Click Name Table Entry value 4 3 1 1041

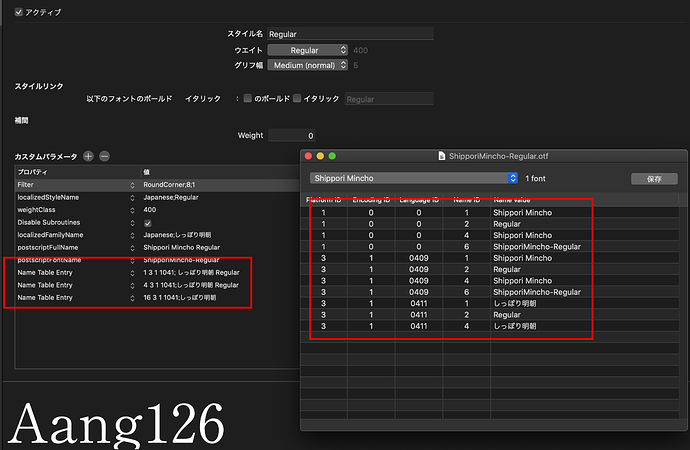tap(191, 285)
